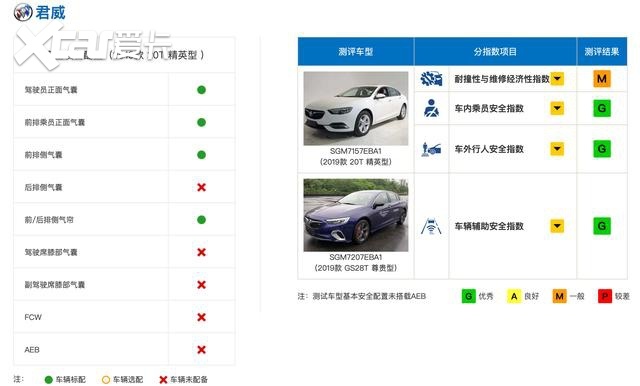Click the 君威 model title text
This screenshot has height=386, width=640.
[50, 12]
